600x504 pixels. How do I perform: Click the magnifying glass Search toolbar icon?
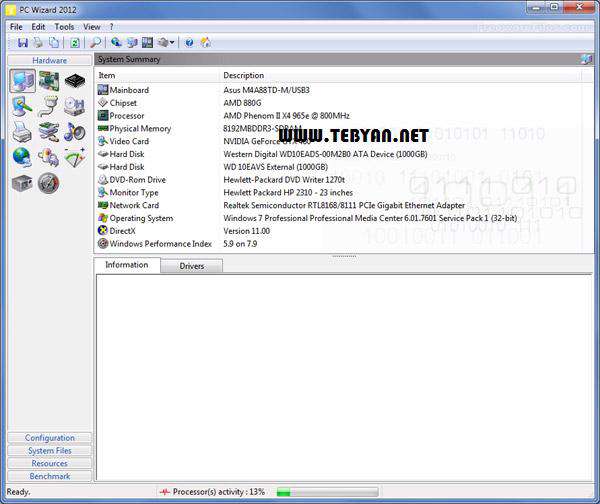tap(95, 42)
